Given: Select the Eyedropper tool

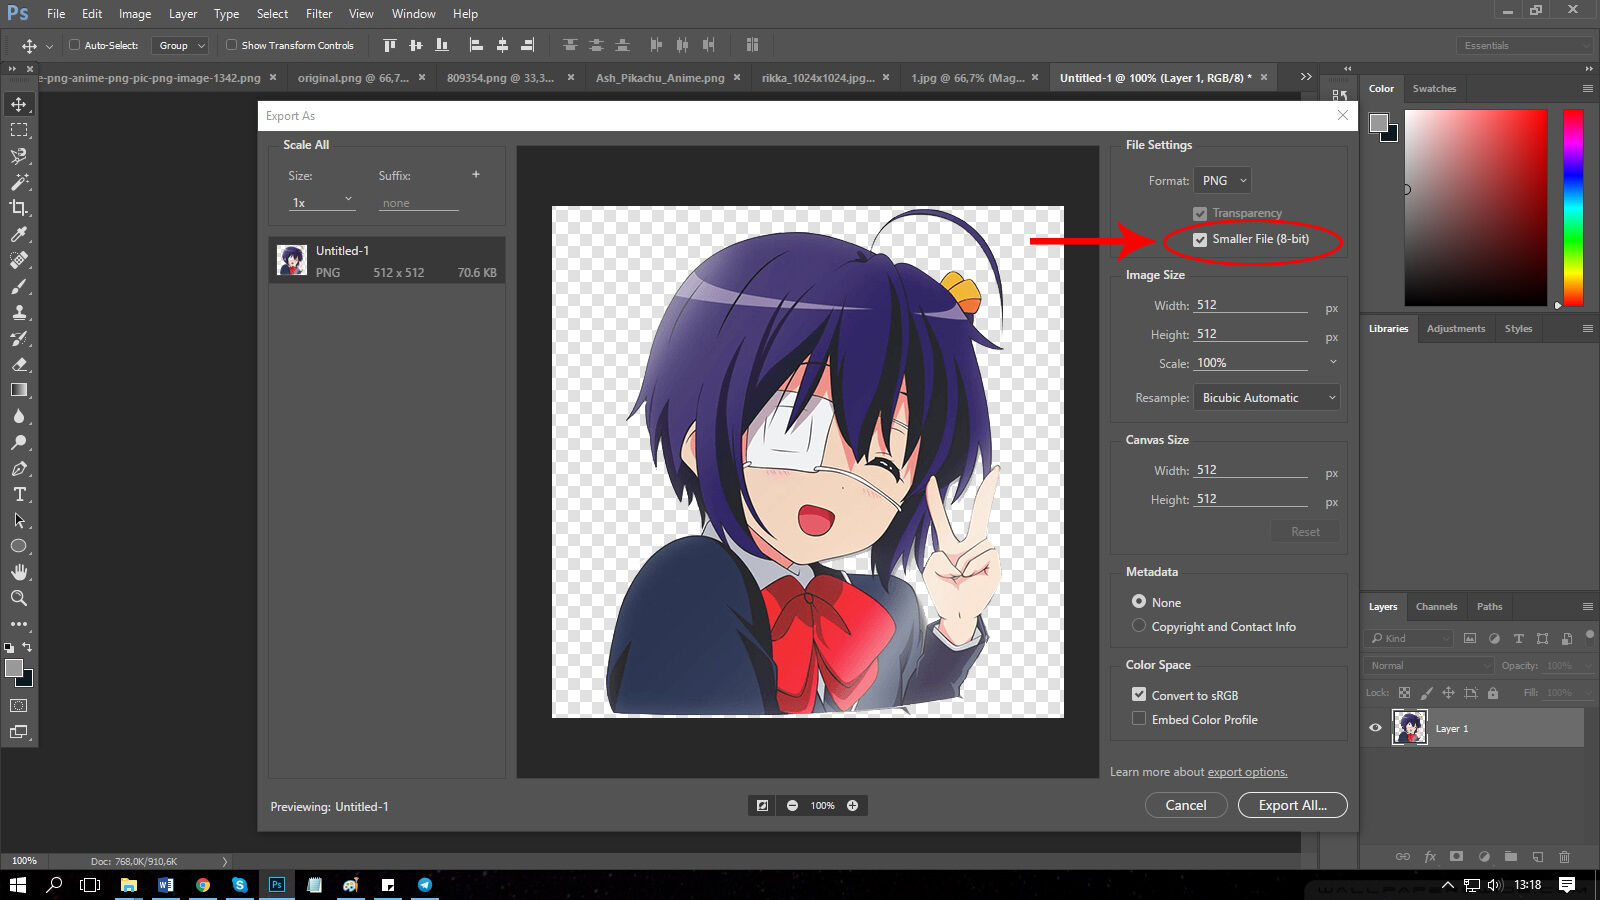Looking at the screenshot, I should [x=19, y=234].
